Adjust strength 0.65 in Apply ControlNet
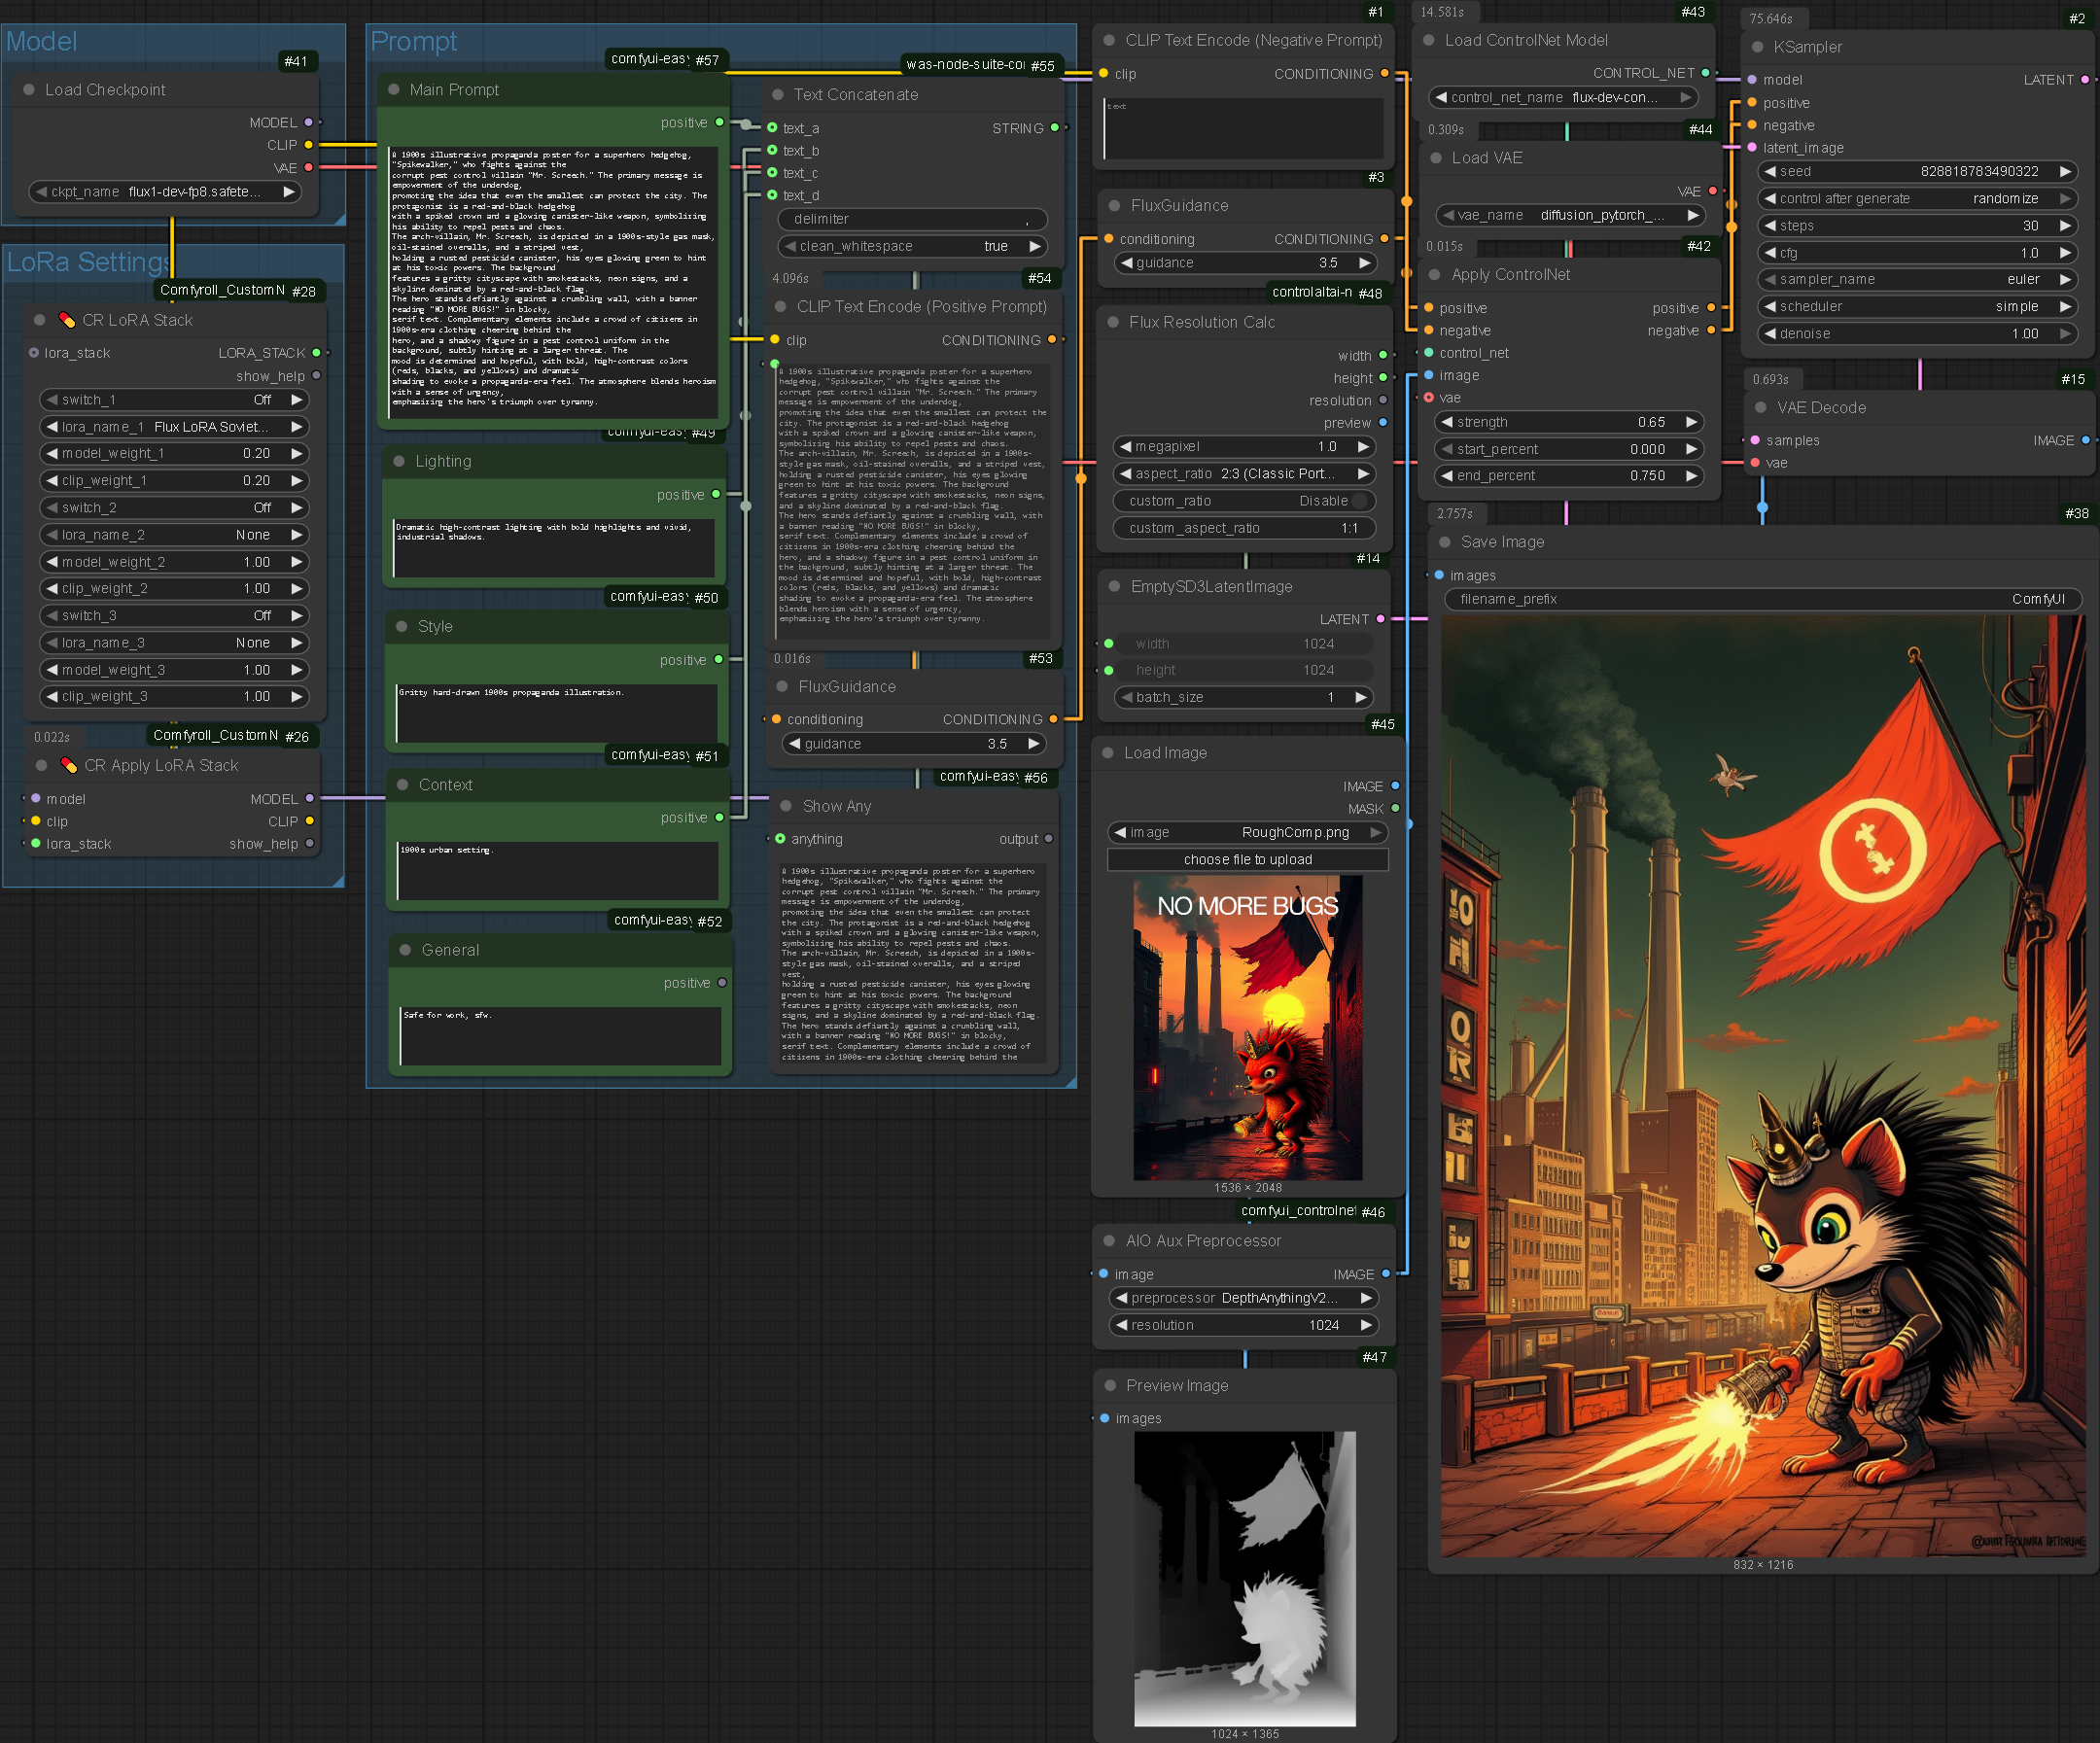This screenshot has width=2100, height=1743. (x=1570, y=422)
